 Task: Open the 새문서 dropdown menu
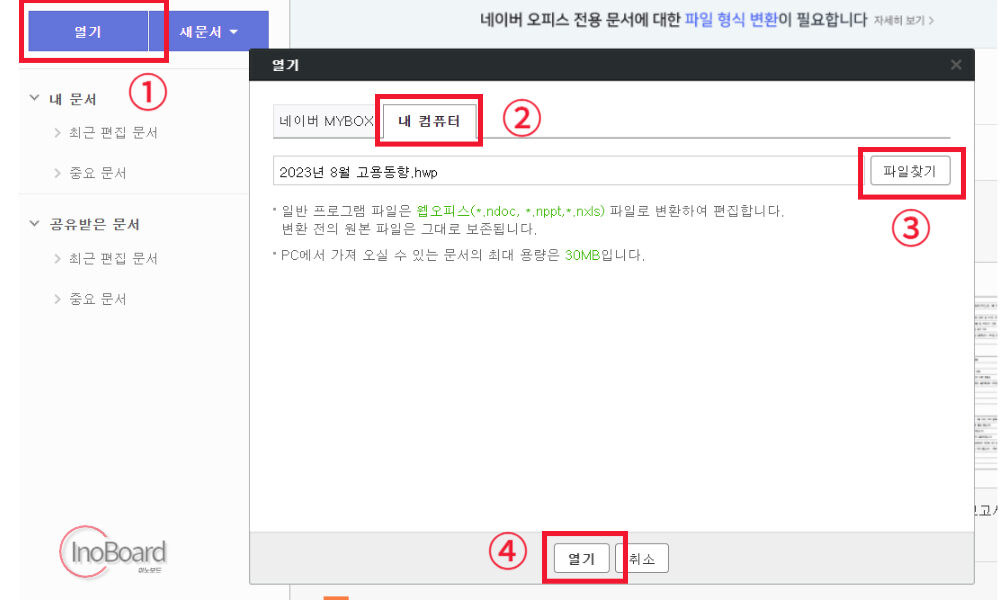coord(209,32)
